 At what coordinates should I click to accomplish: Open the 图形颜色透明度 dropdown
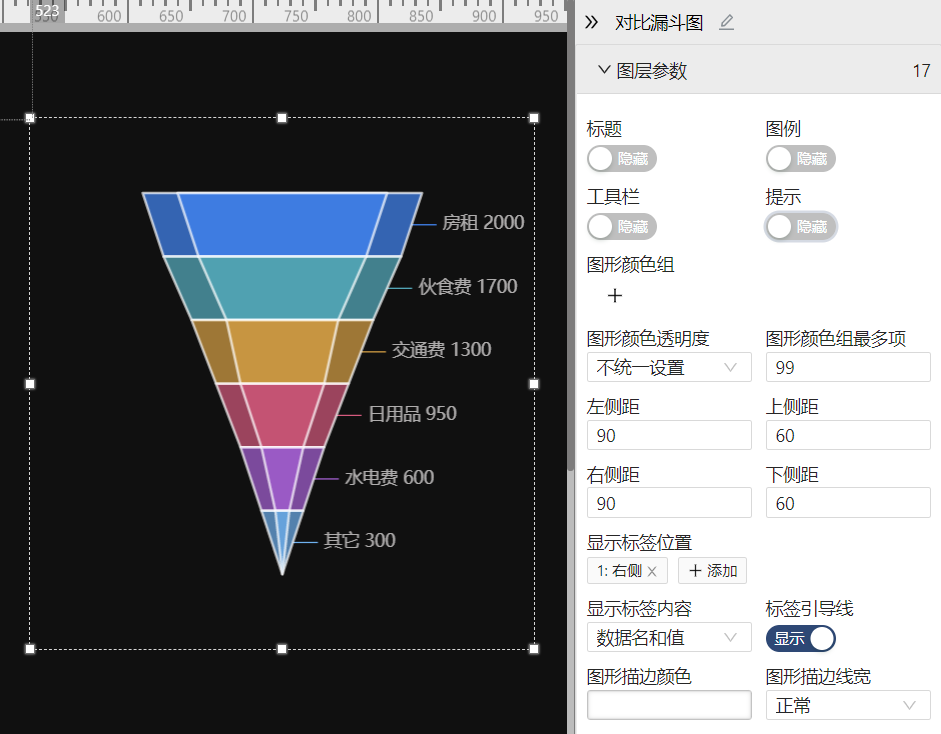[x=668, y=367]
